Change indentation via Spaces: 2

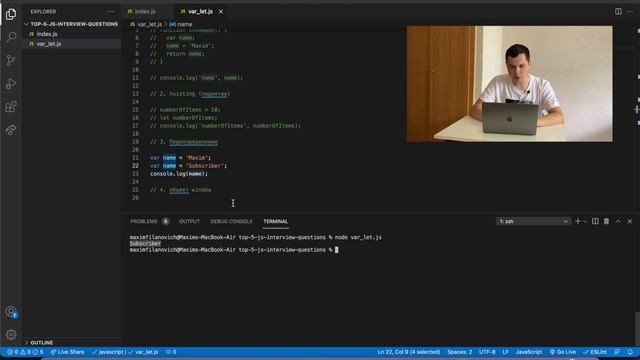(x=460, y=352)
